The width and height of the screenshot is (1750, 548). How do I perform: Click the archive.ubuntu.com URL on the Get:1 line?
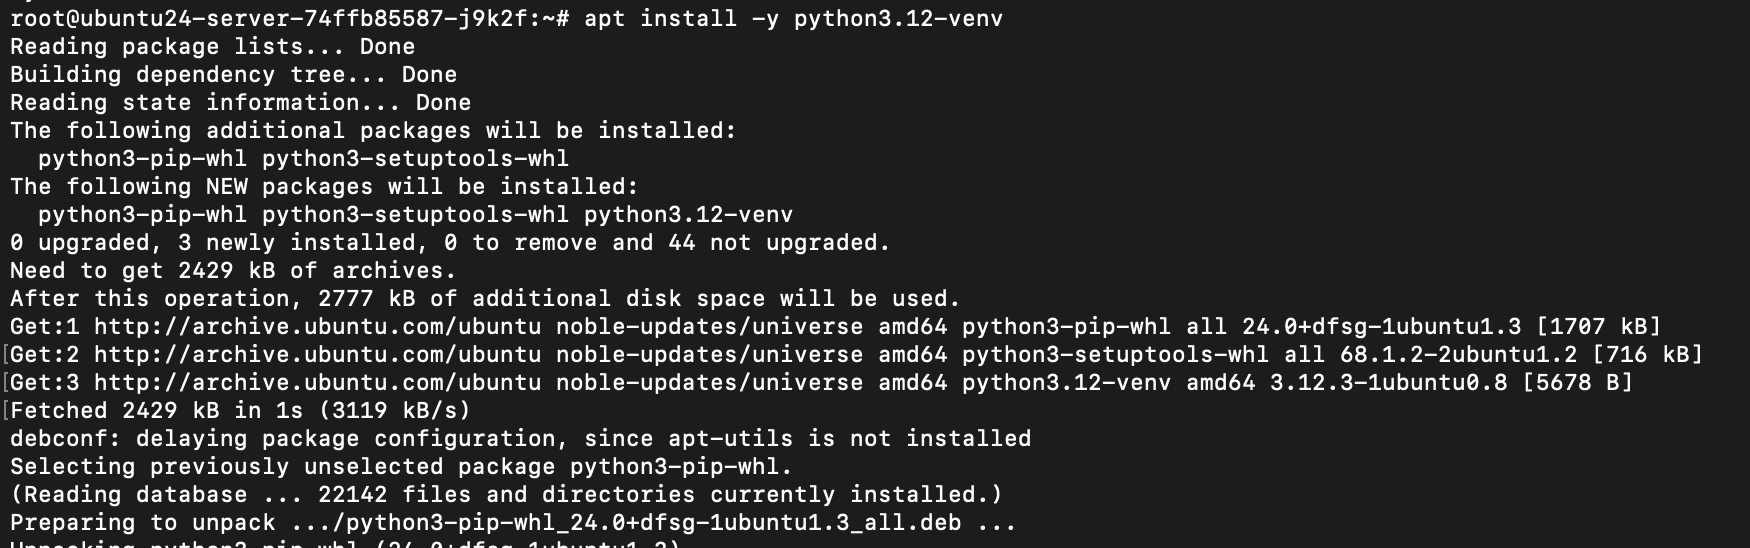tap(317, 327)
